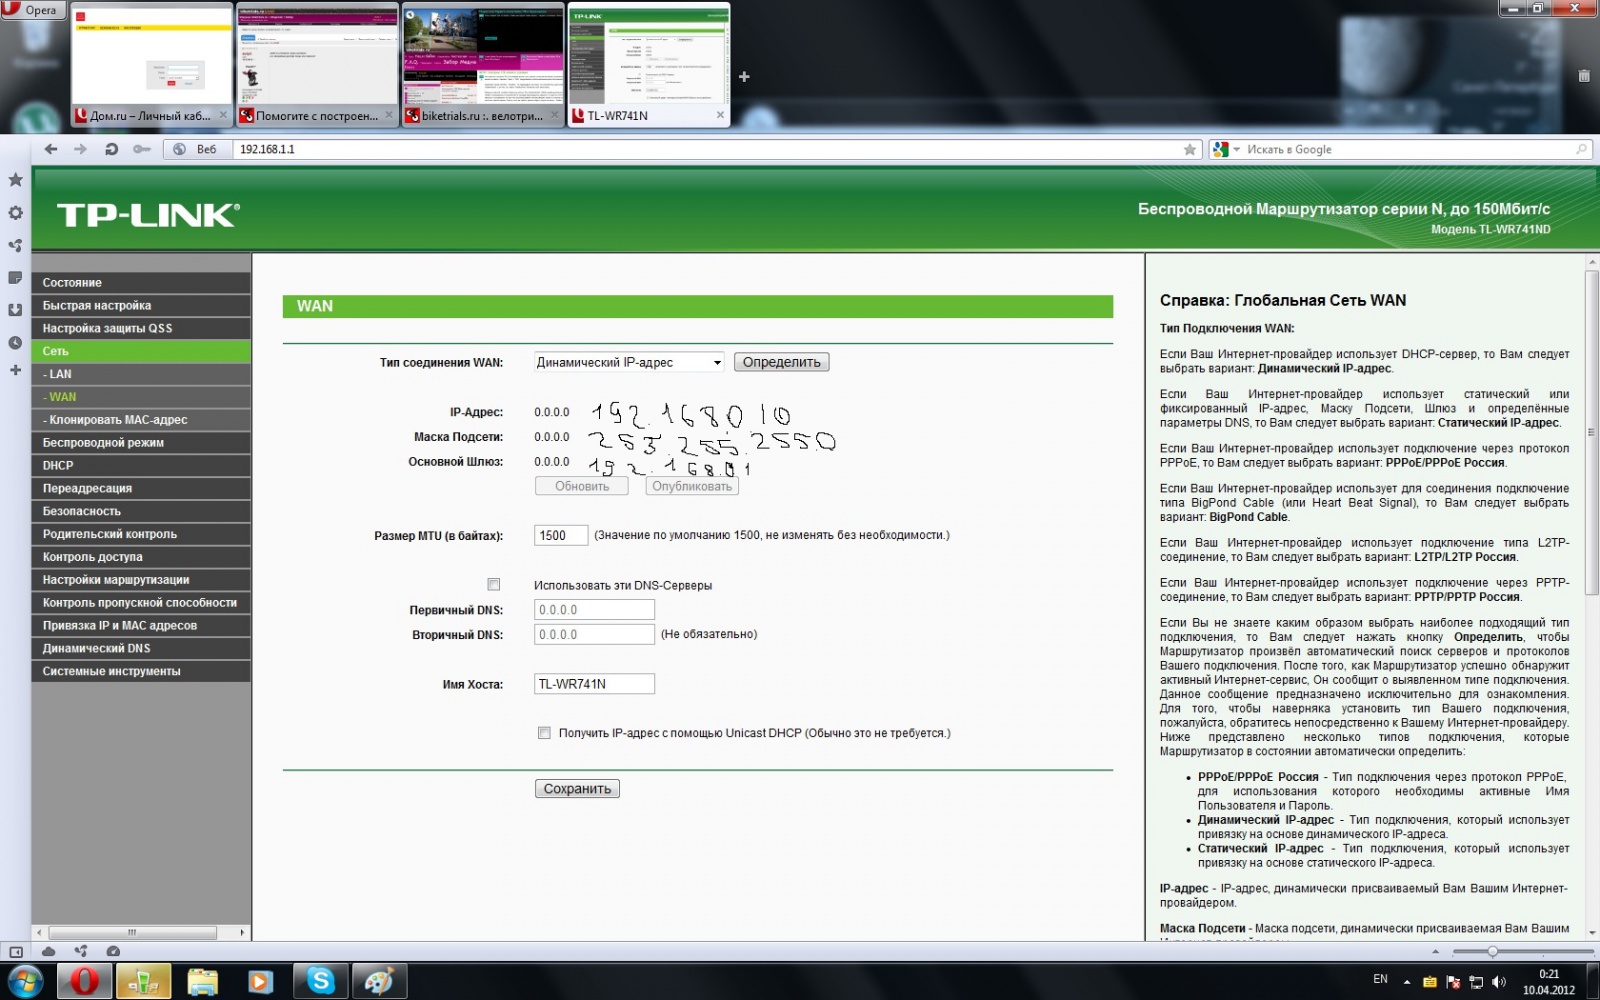The height and width of the screenshot is (1000, 1600).
Task: Toggle the Unicast DHCP checkbox
Action: tap(544, 733)
